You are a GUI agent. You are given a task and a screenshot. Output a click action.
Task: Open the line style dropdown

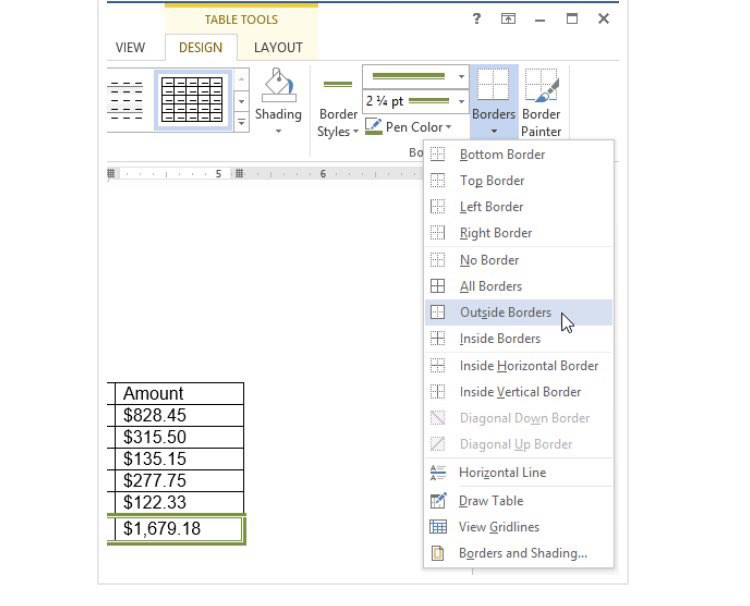coord(461,76)
